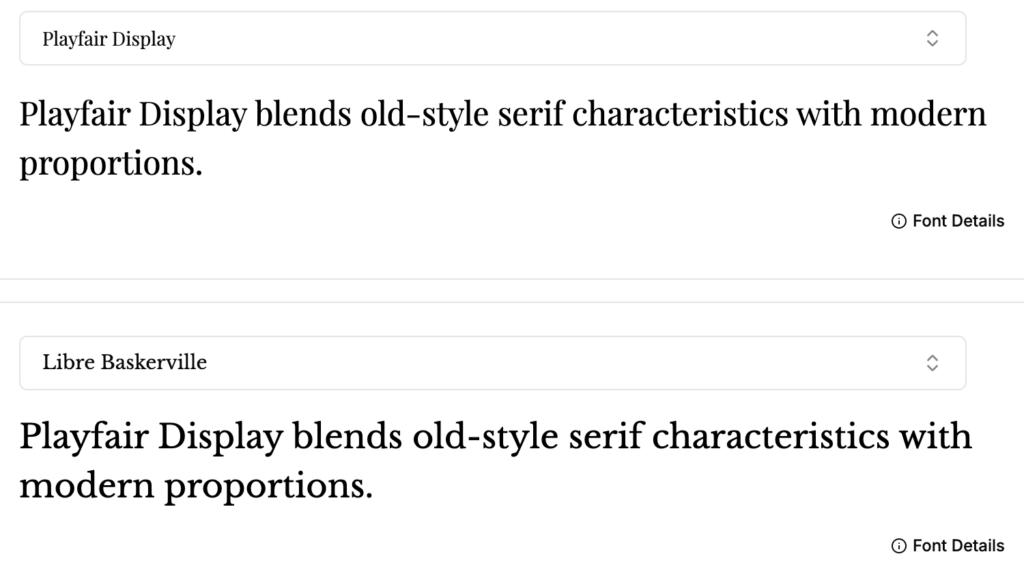Click the info icon under the Playfair Display preview
This screenshot has width=1024, height=580.
pos(898,221)
